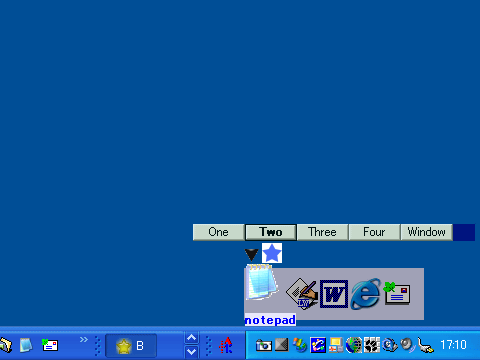Open the LW writing-hand icon
This screenshot has width=480, height=360.
(x=302, y=293)
